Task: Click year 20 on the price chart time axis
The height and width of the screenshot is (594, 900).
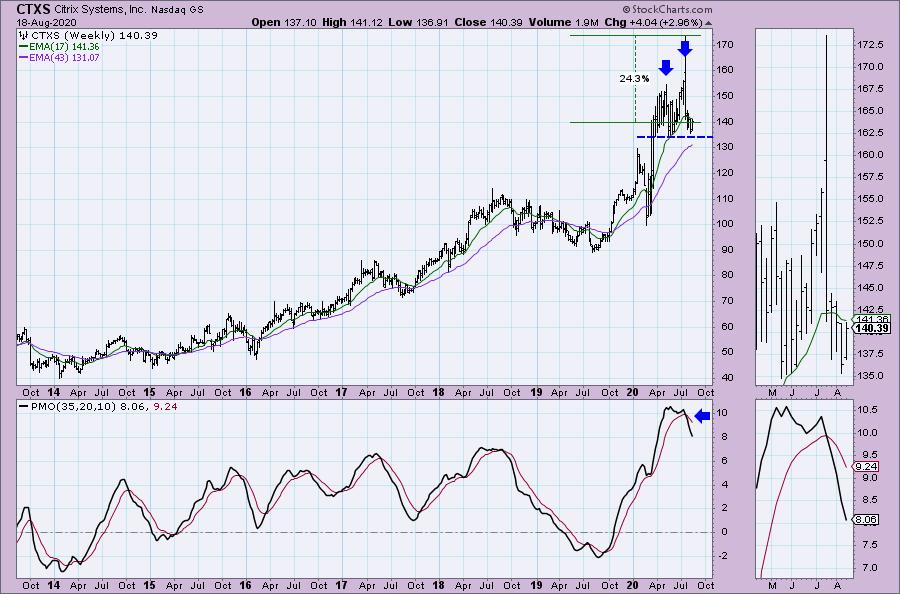Action: point(632,393)
